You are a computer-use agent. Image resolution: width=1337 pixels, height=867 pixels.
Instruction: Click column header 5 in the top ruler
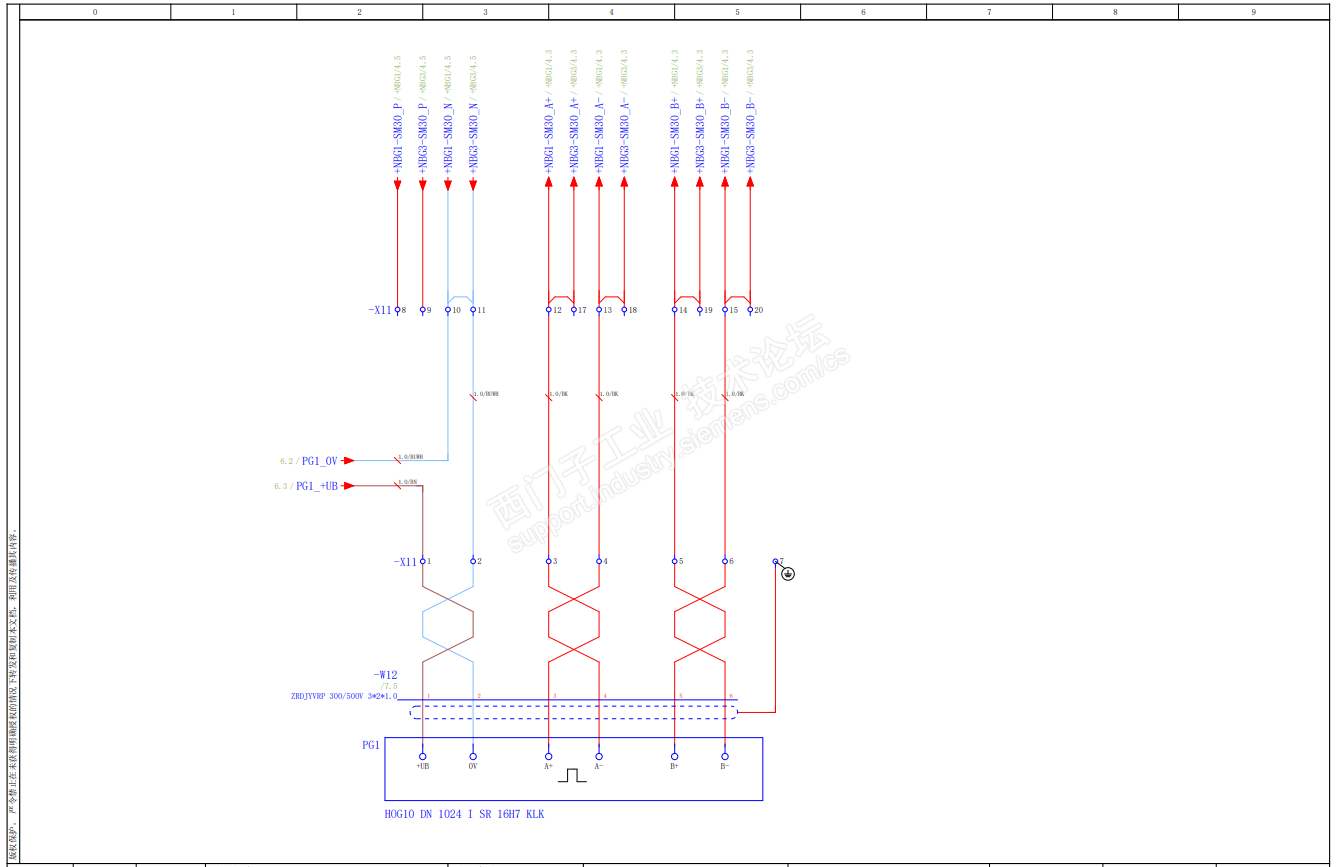[737, 12]
